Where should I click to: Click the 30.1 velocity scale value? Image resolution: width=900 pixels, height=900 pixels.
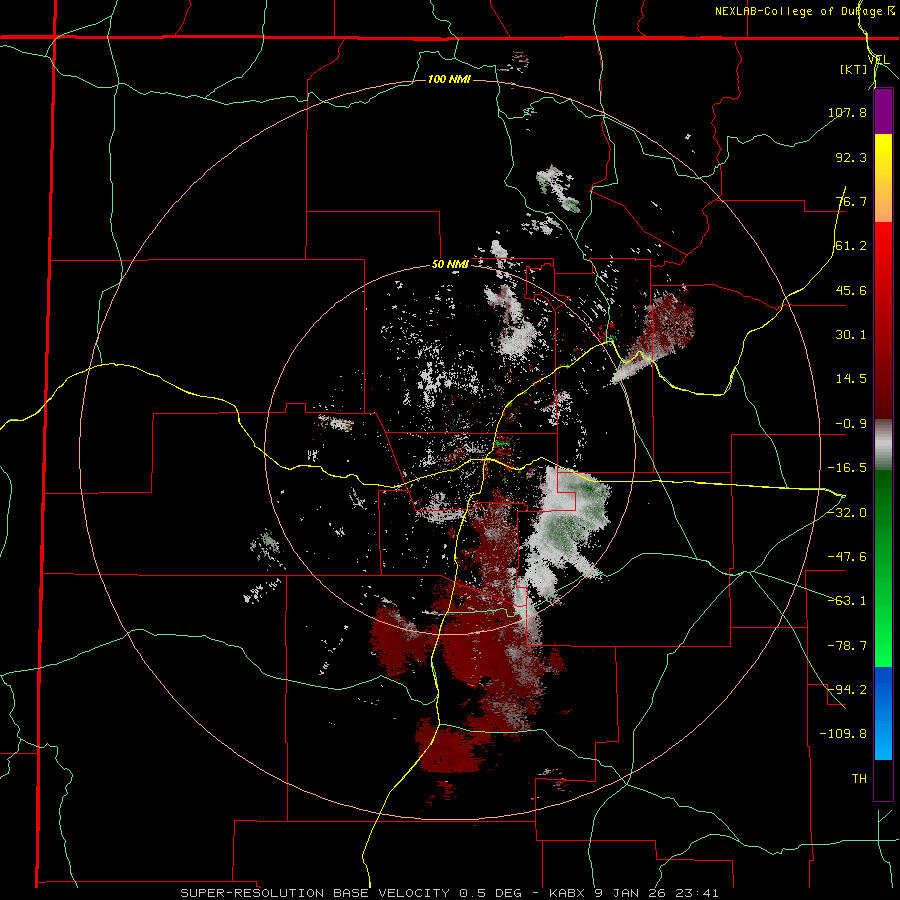(851, 335)
